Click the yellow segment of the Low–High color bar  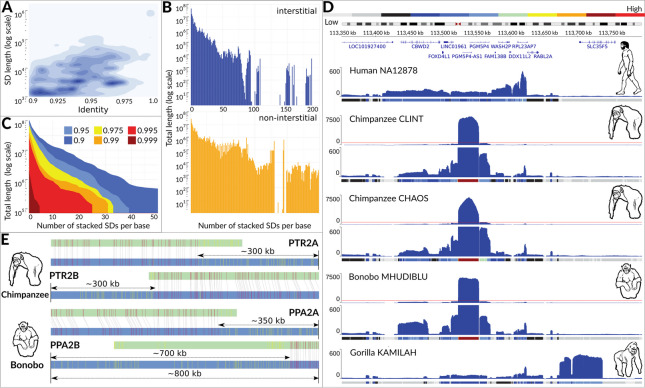tap(542, 15)
